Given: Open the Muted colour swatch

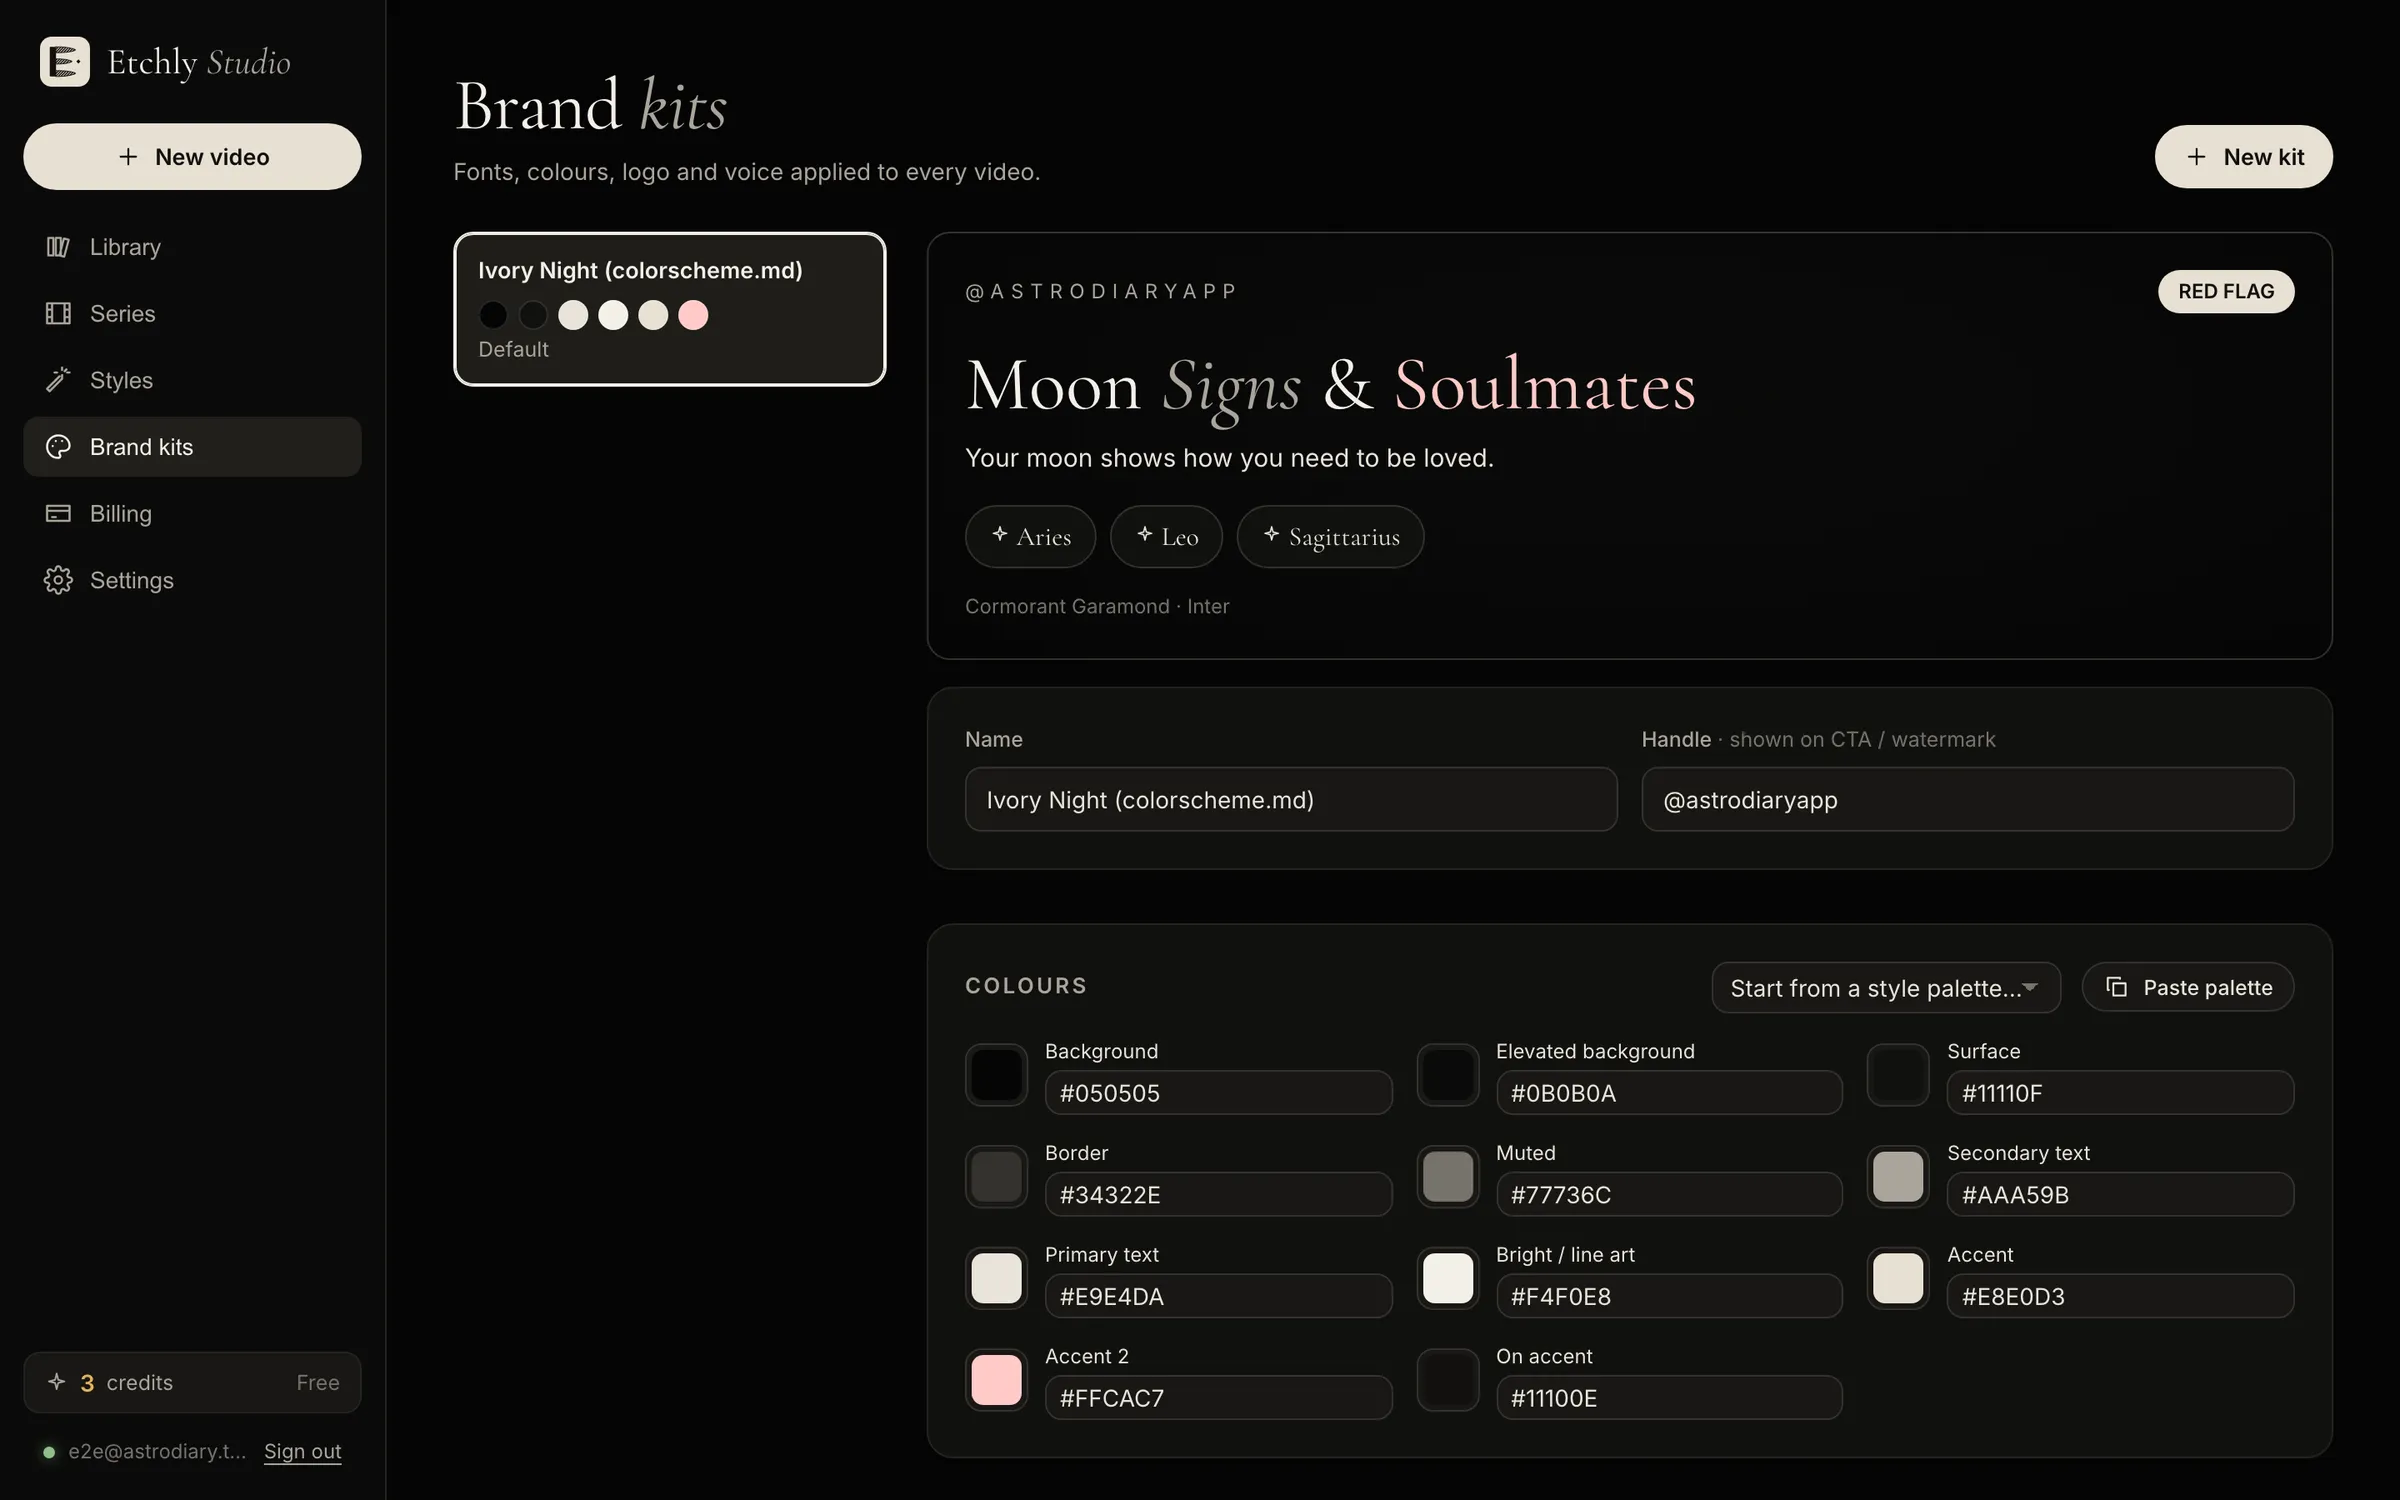Looking at the screenshot, I should tap(1447, 1177).
